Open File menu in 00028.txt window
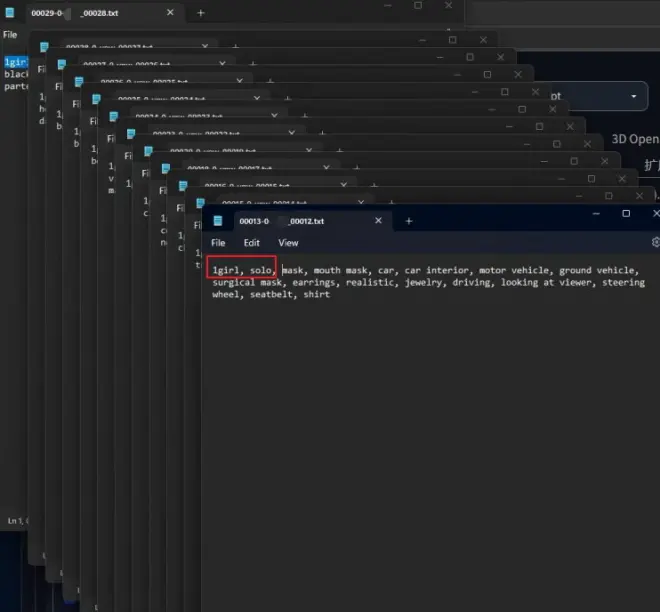Image resolution: width=660 pixels, height=612 pixels. tap(10, 35)
